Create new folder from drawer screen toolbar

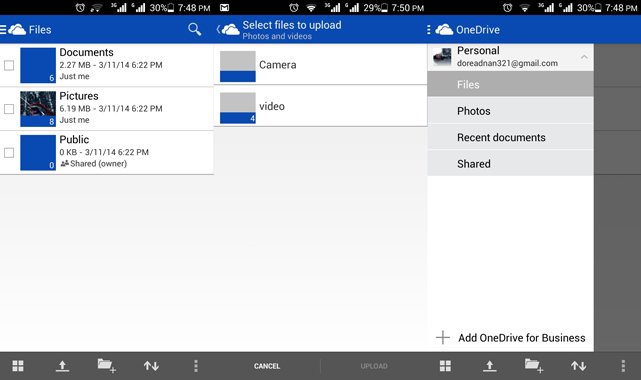pos(534,366)
